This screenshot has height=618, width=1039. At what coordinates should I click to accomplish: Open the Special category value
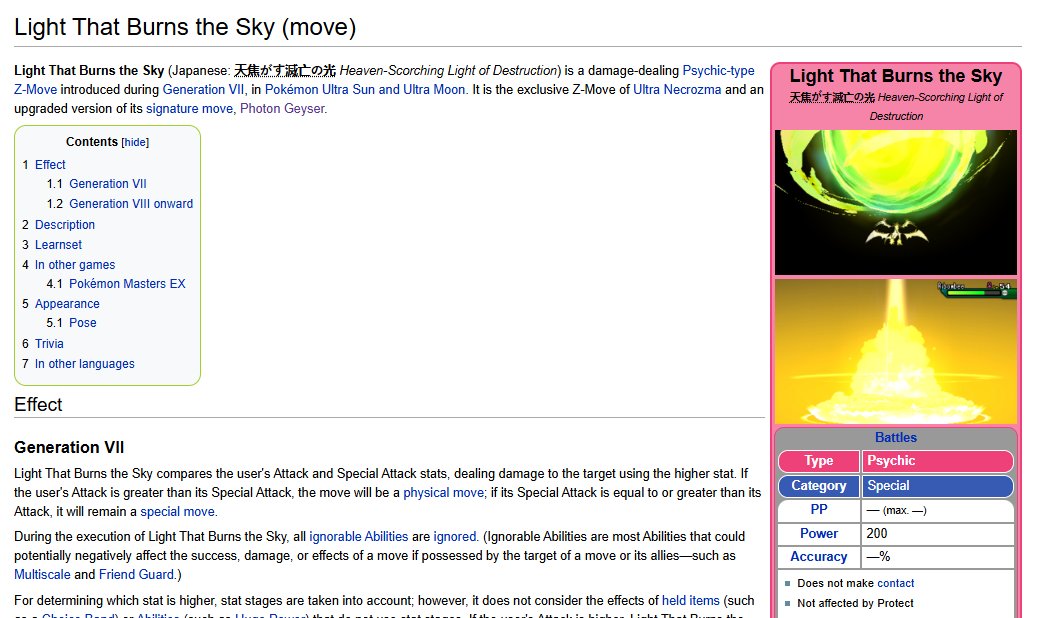click(888, 486)
